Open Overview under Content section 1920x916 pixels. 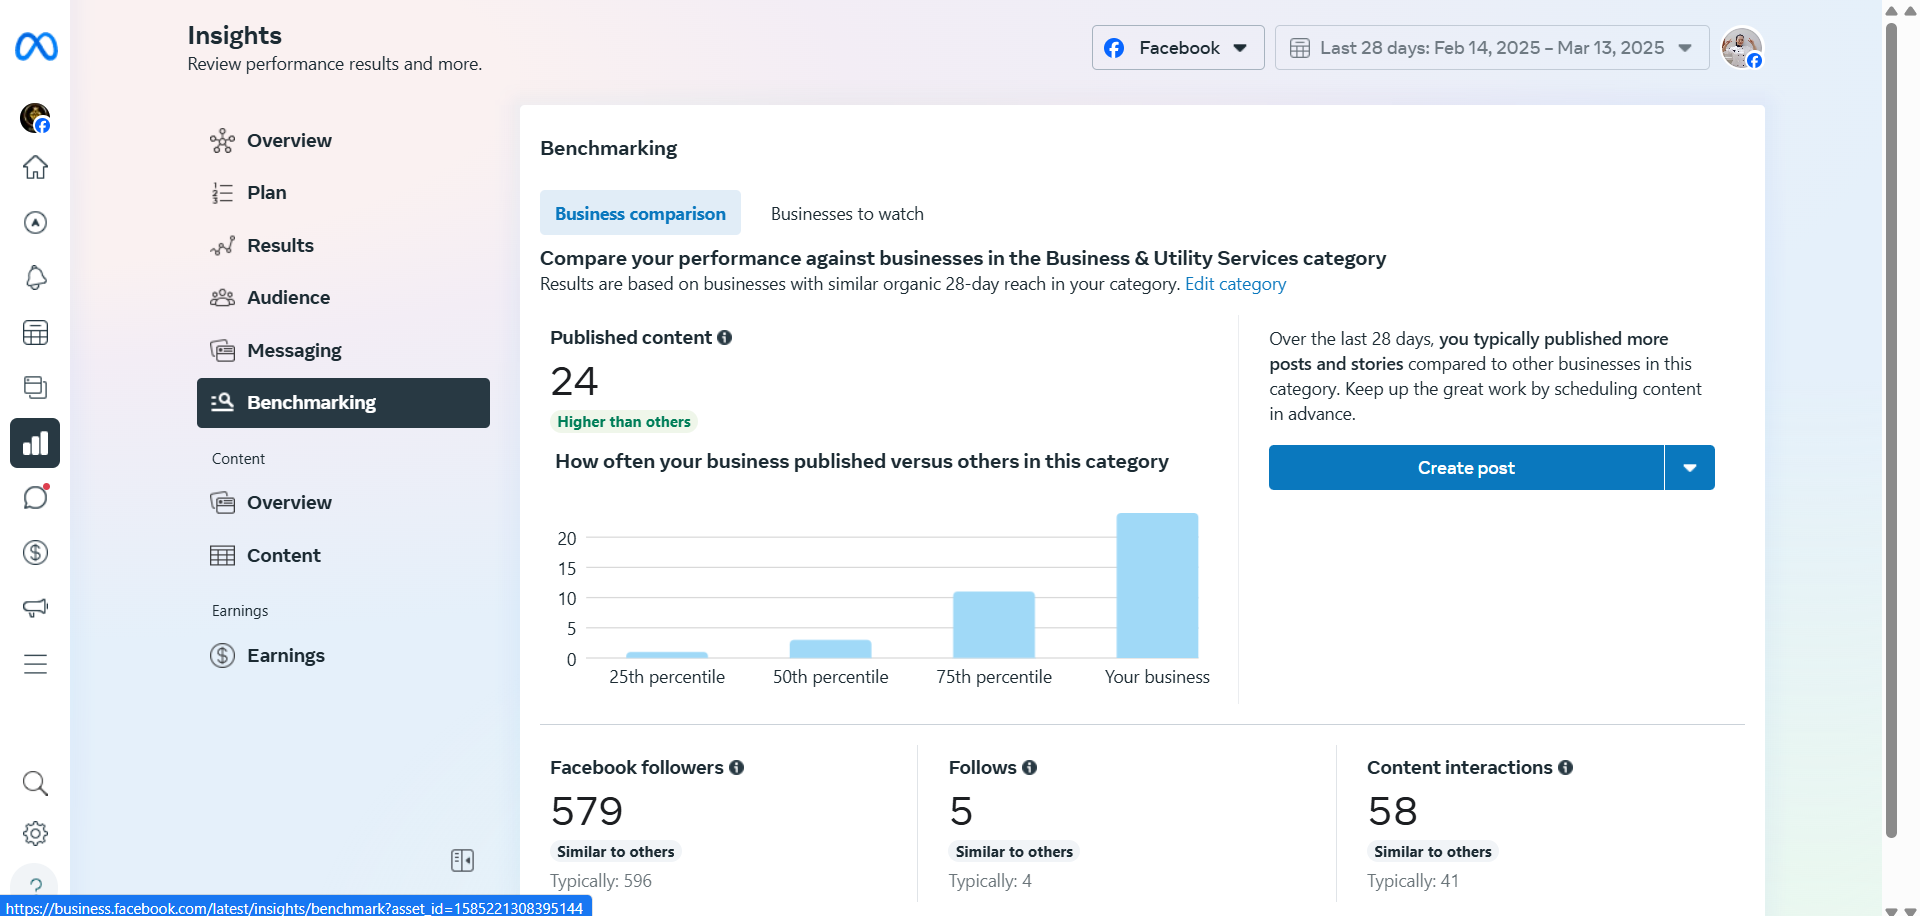tap(343, 503)
